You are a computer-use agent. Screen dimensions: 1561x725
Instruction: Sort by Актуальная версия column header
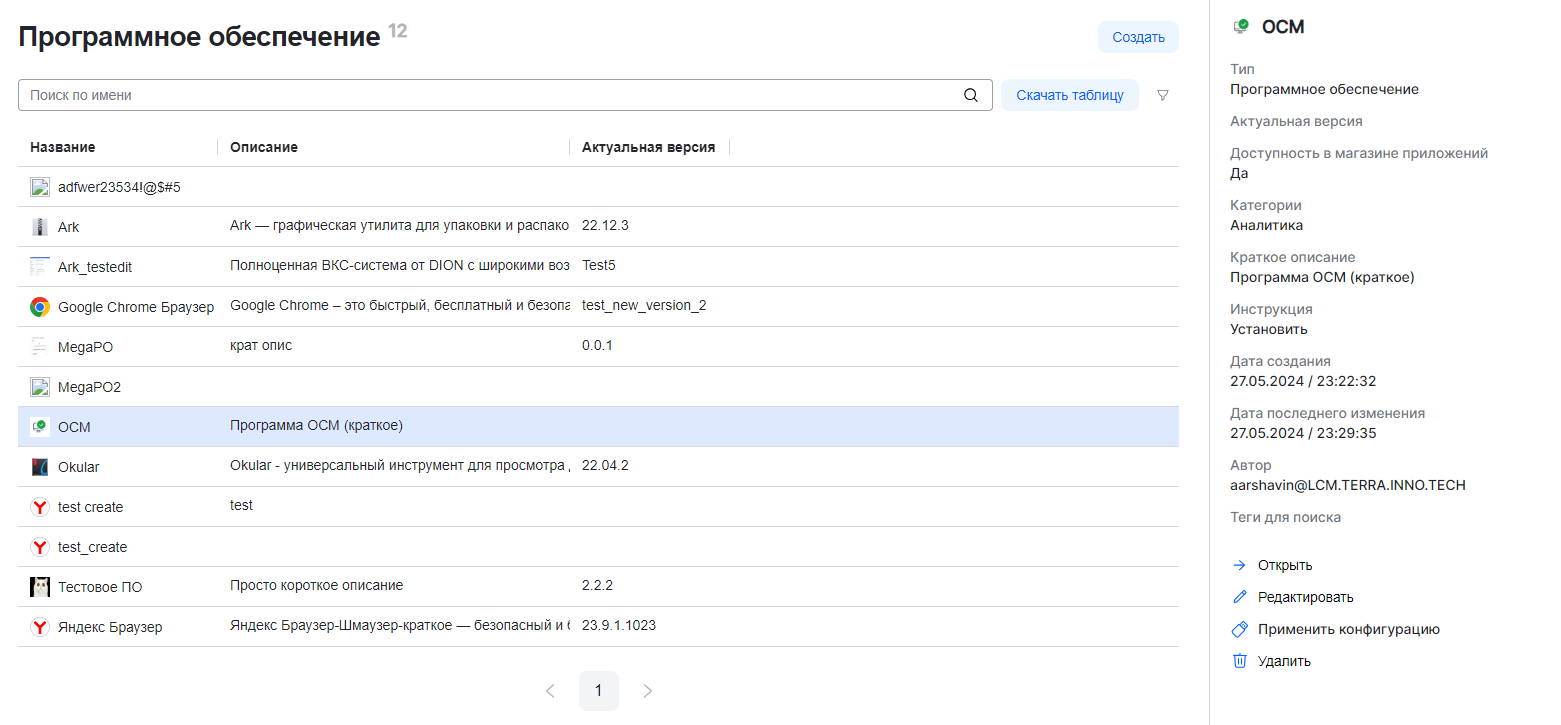tap(648, 147)
